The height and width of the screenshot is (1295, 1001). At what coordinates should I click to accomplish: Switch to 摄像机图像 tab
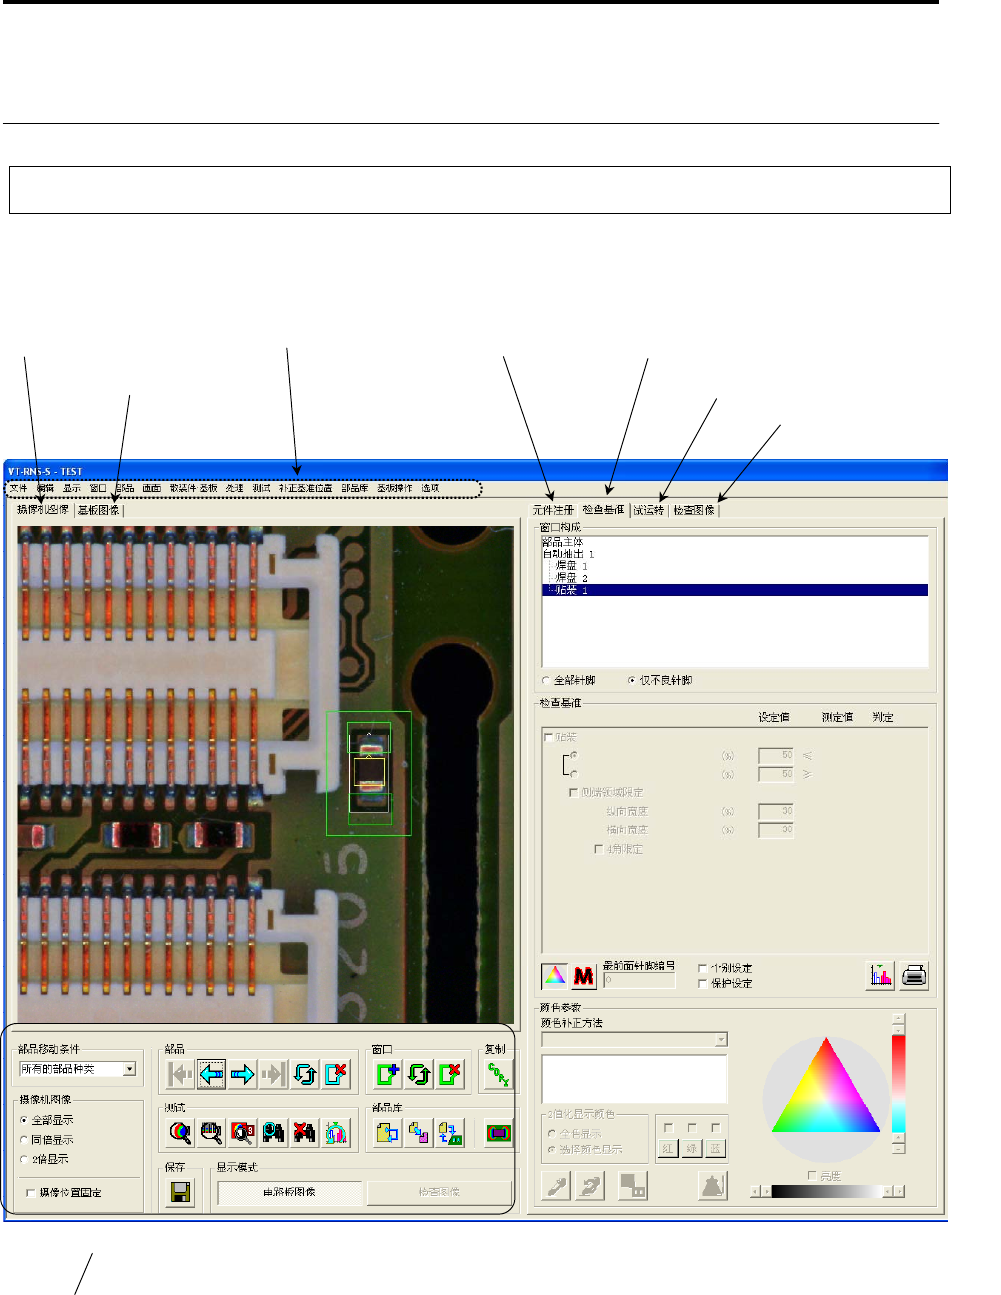pos(43,510)
